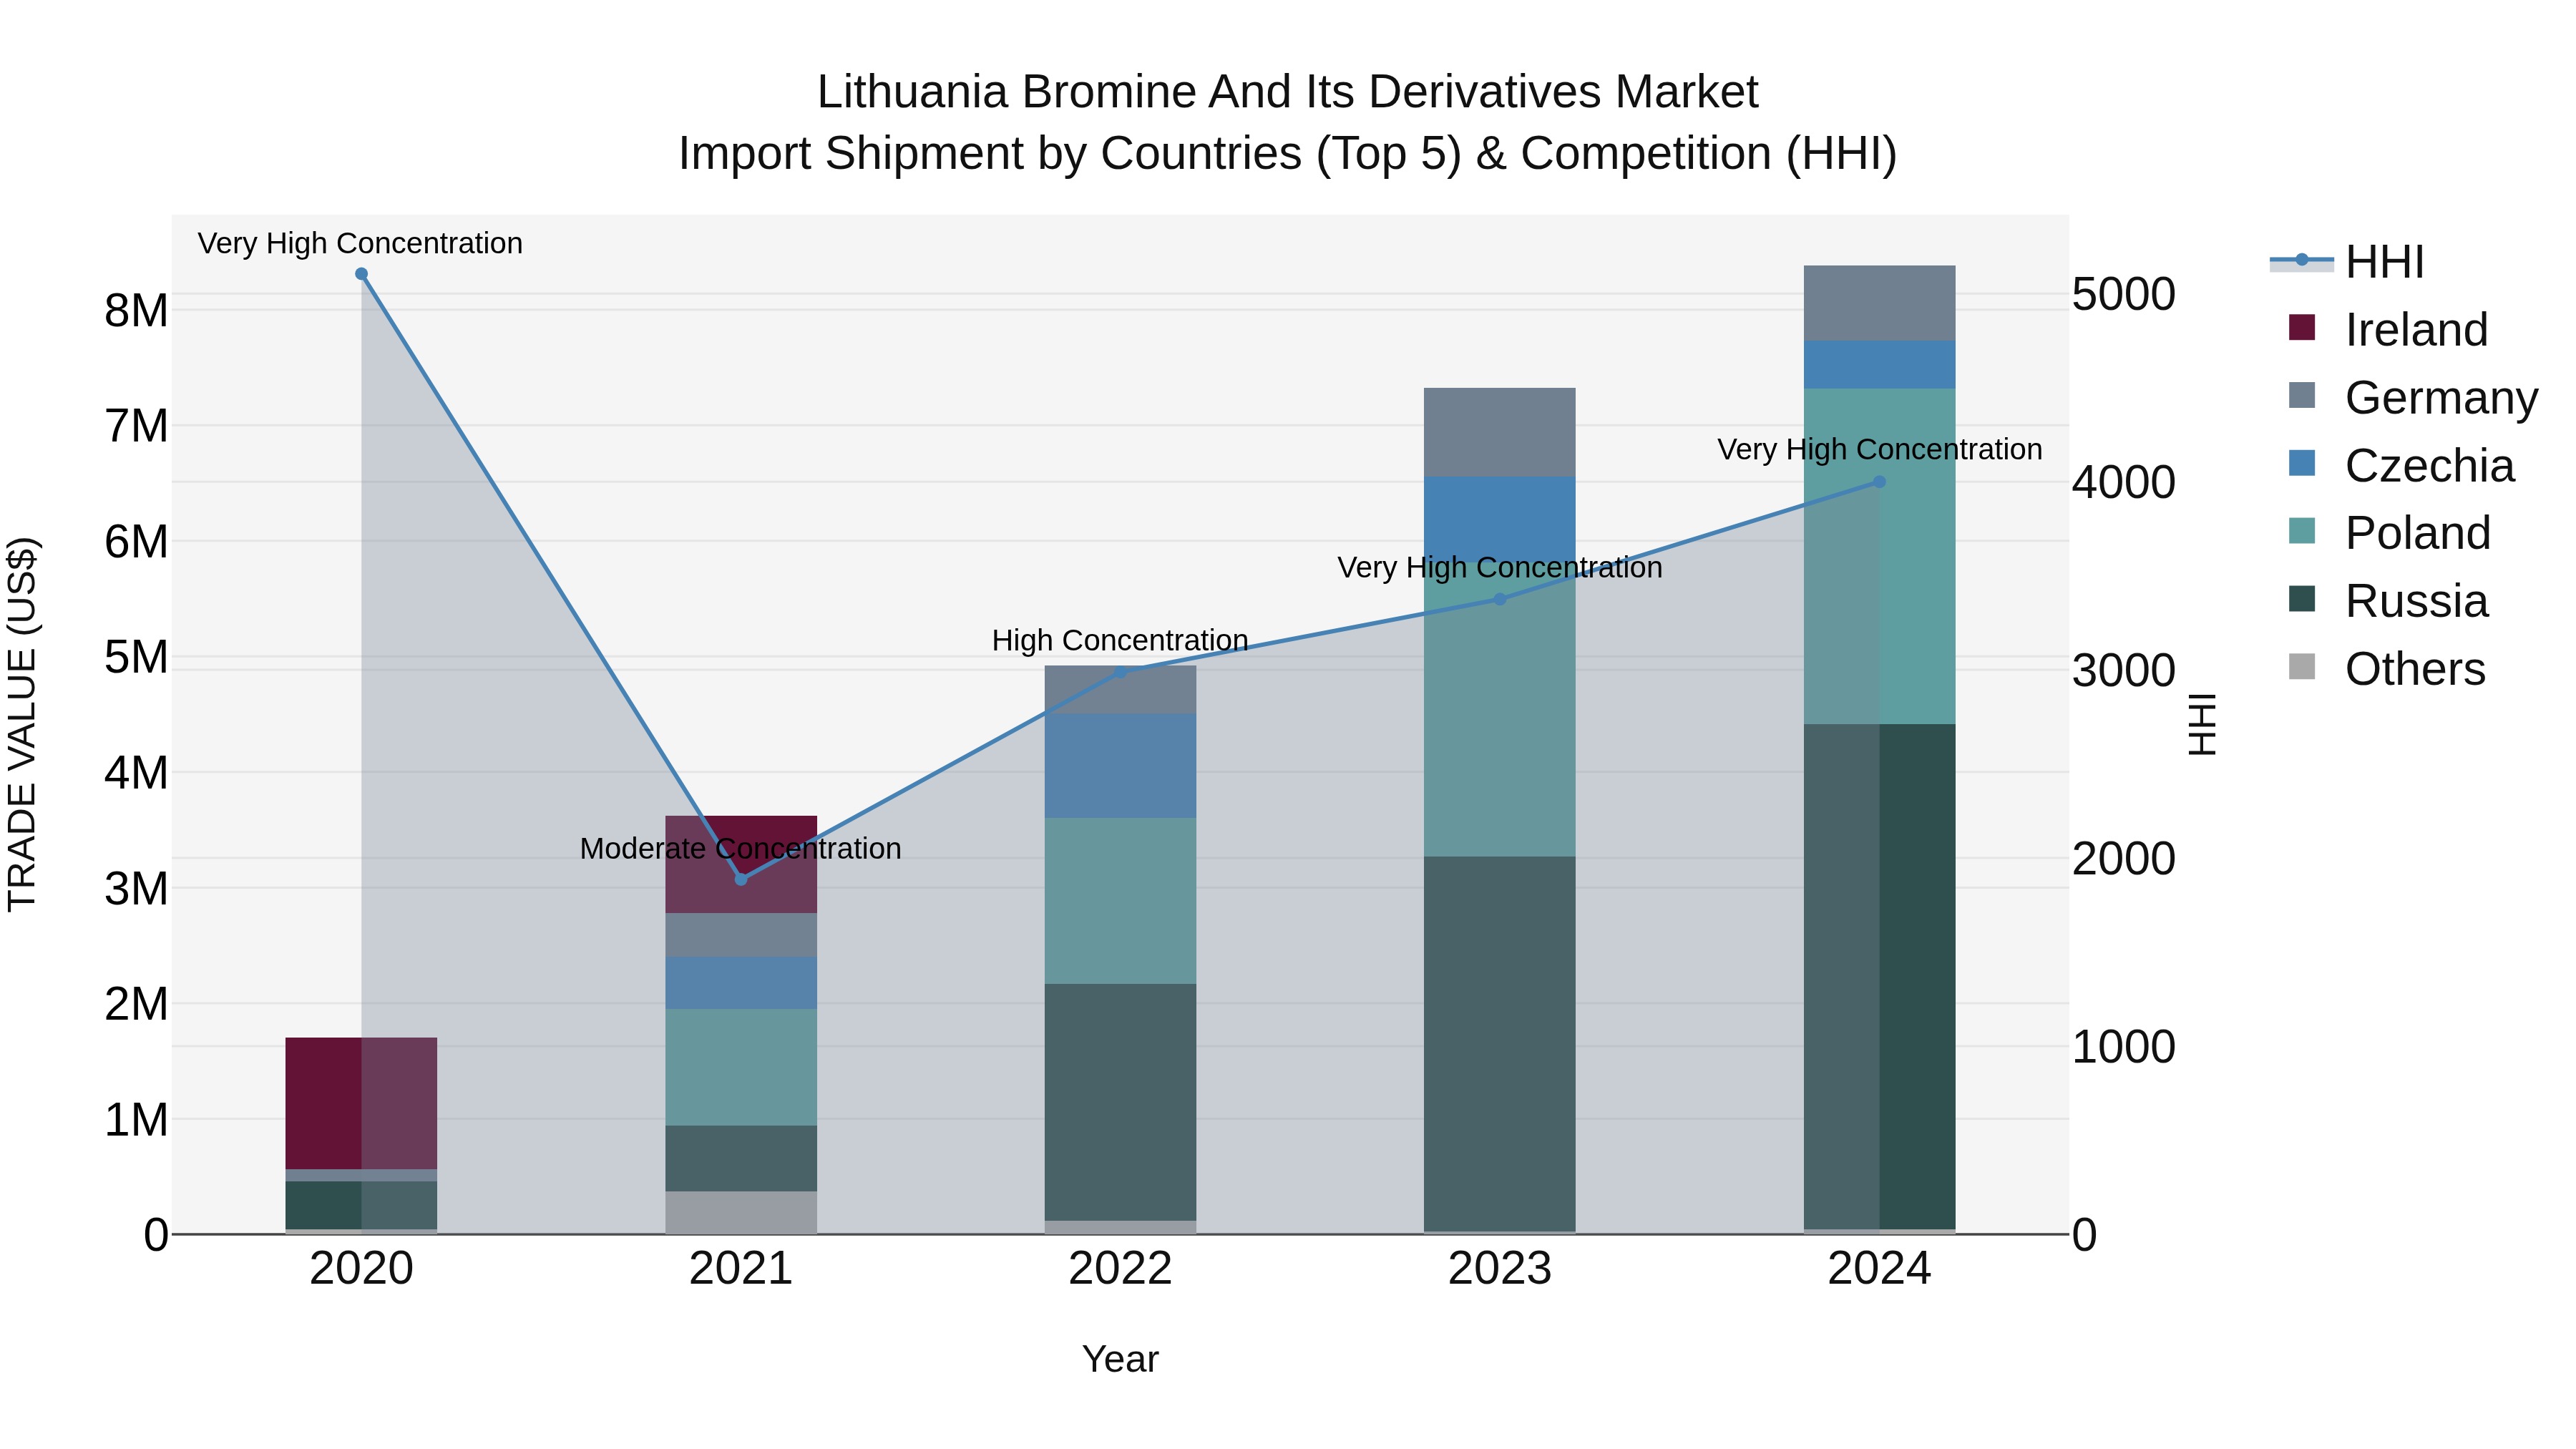Viewport: 2576px width, 1449px height.
Task: Click 'High Concentration' annotation at 2022
Action: [x=1120, y=640]
